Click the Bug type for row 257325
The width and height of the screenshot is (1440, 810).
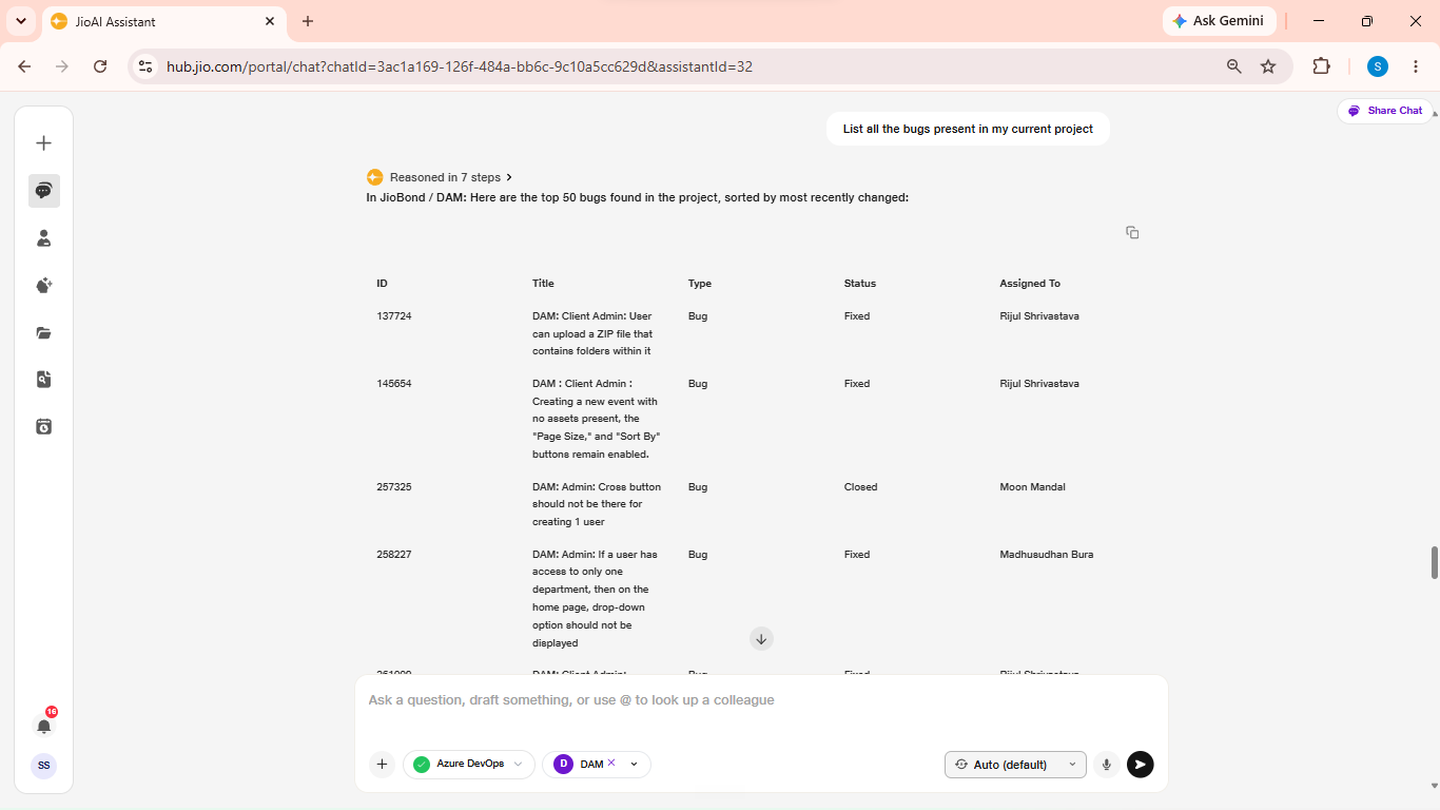[x=698, y=487]
